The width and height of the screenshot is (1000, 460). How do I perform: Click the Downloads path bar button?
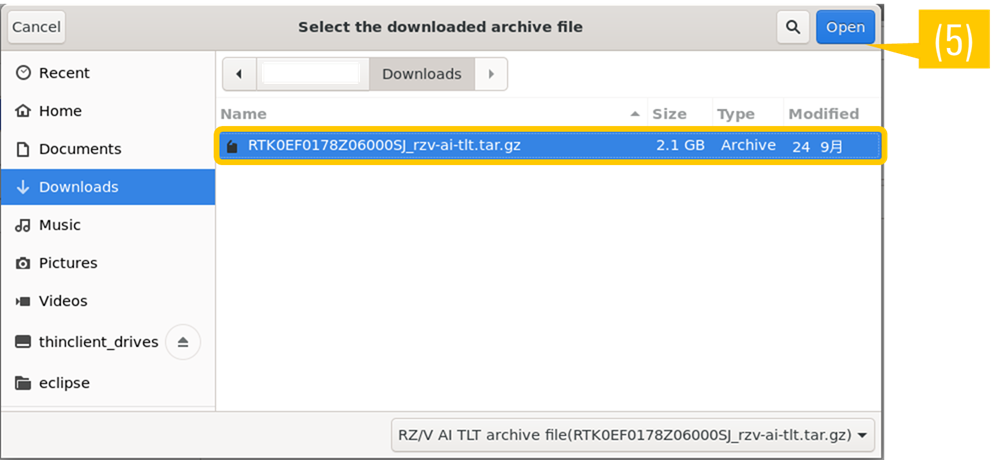click(x=421, y=74)
